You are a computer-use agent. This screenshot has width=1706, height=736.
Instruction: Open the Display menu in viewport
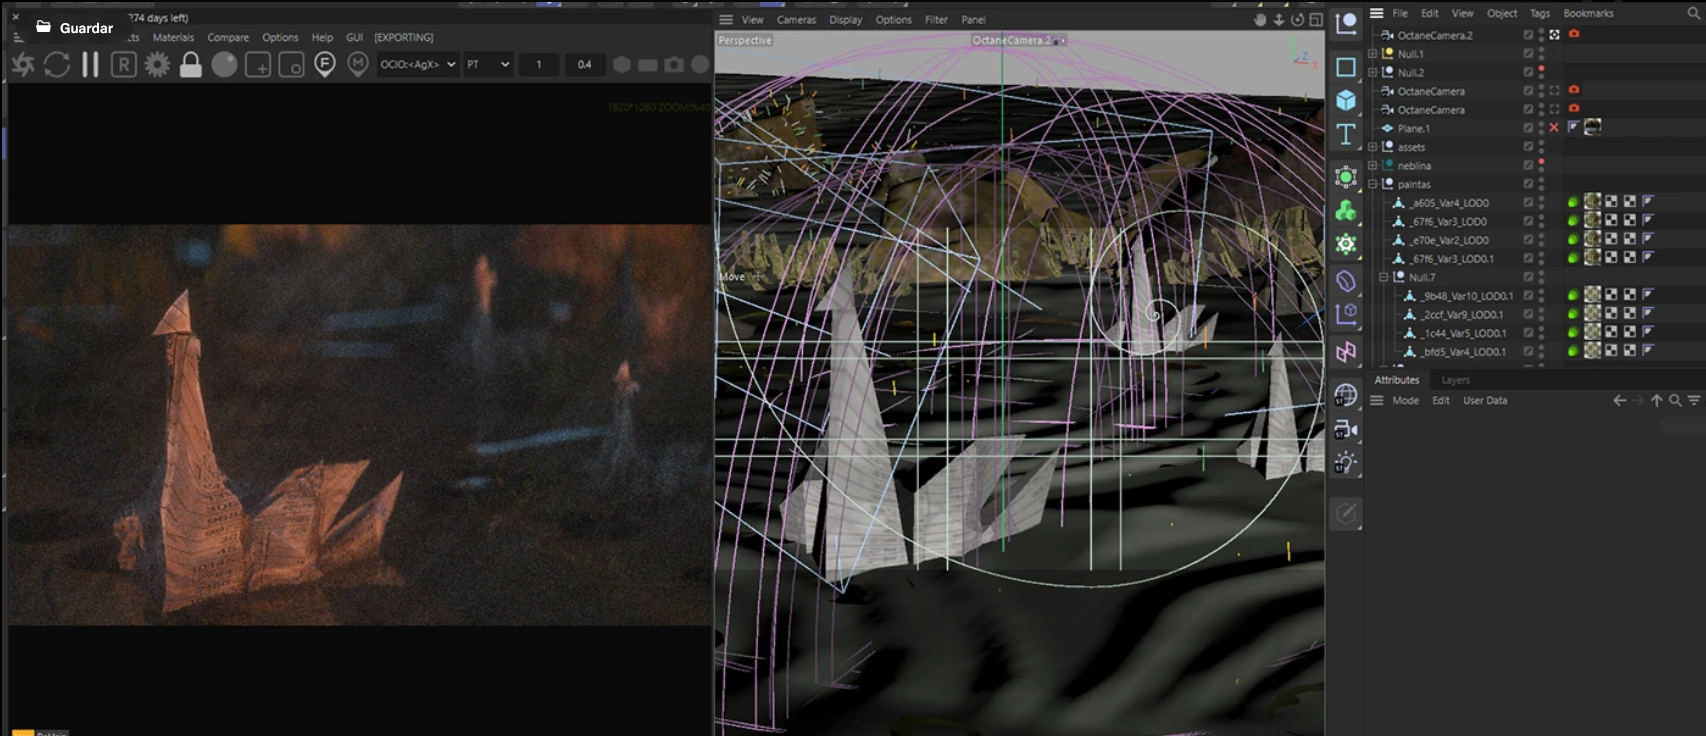click(x=845, y=20)
